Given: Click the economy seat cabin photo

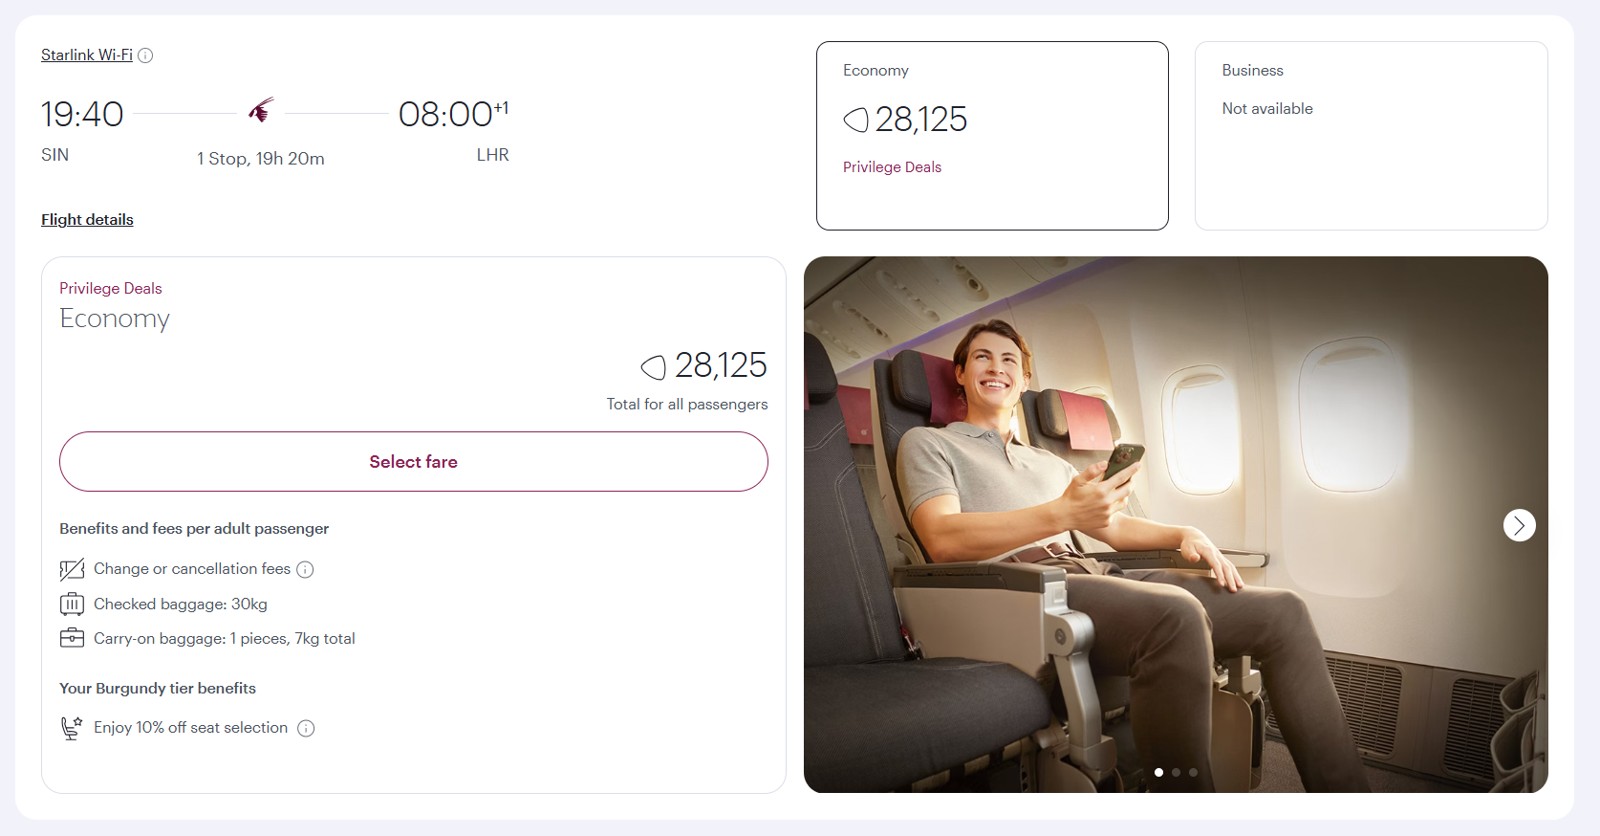Looking at the screenshot, I should (1176, 525).
